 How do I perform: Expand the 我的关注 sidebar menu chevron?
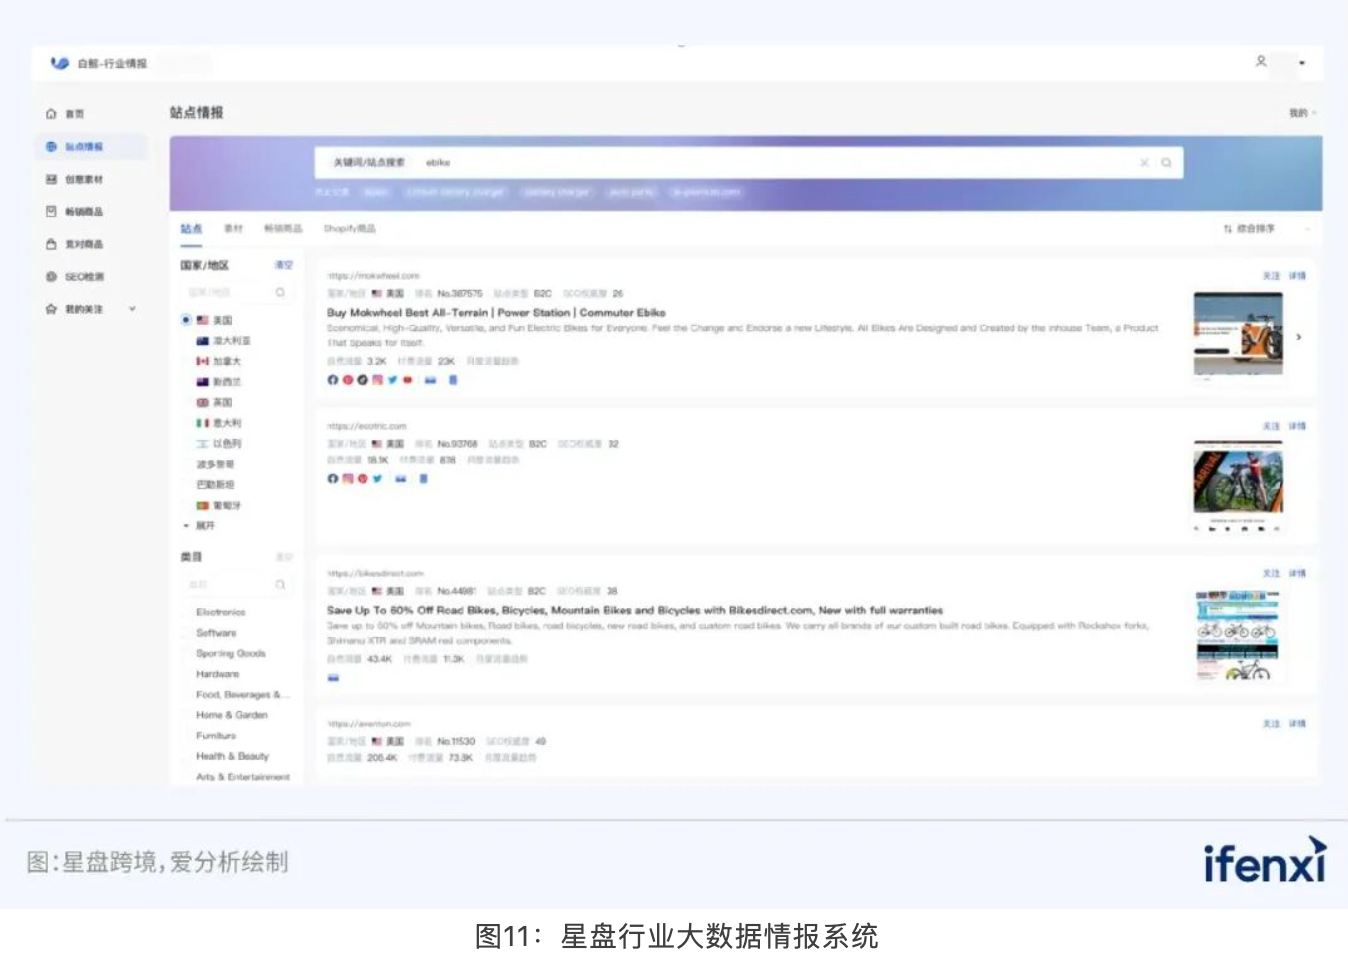click(x=132, y=309)
